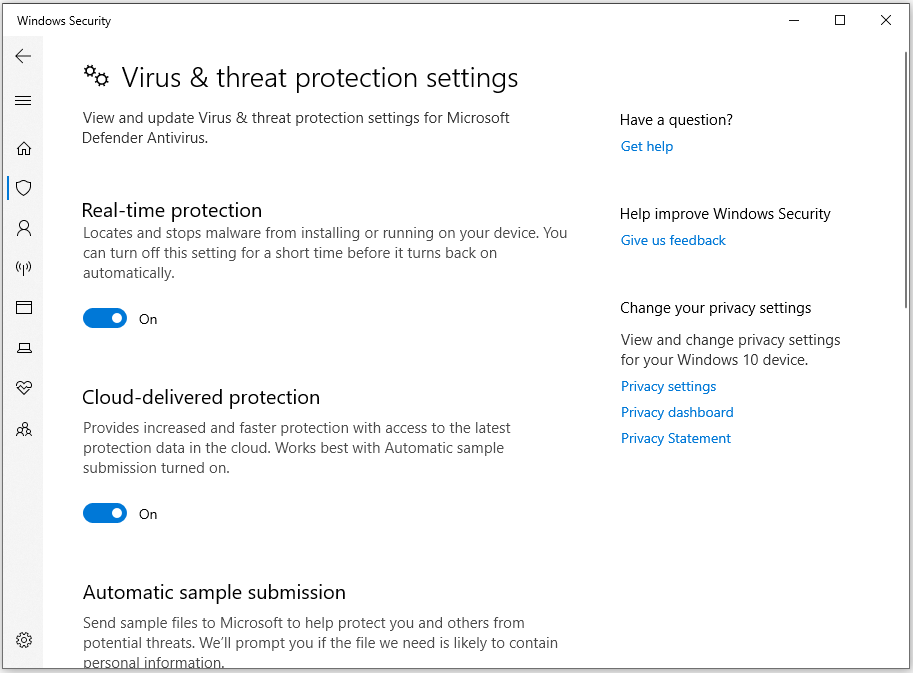The image size is (913, 673).
Task: Go back using the arrow button
Action: pos(23,56)
